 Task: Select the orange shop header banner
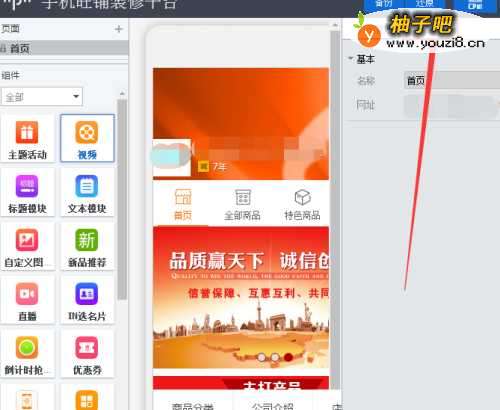[x=241, y=124]
